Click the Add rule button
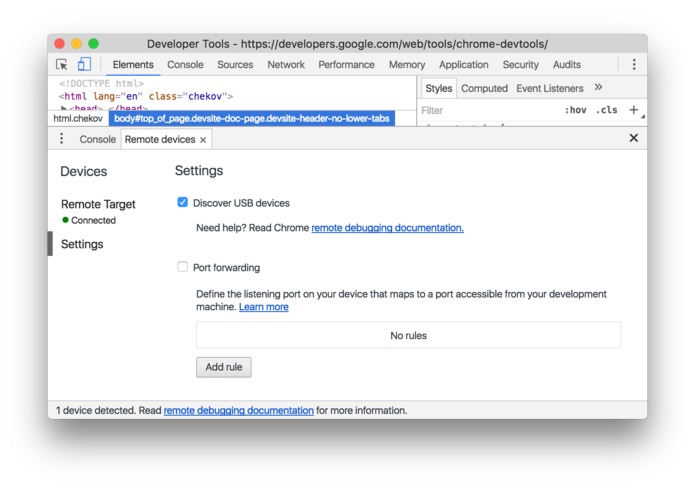The height and width of the screenshot is (494, 695). (x=224, y=367)
